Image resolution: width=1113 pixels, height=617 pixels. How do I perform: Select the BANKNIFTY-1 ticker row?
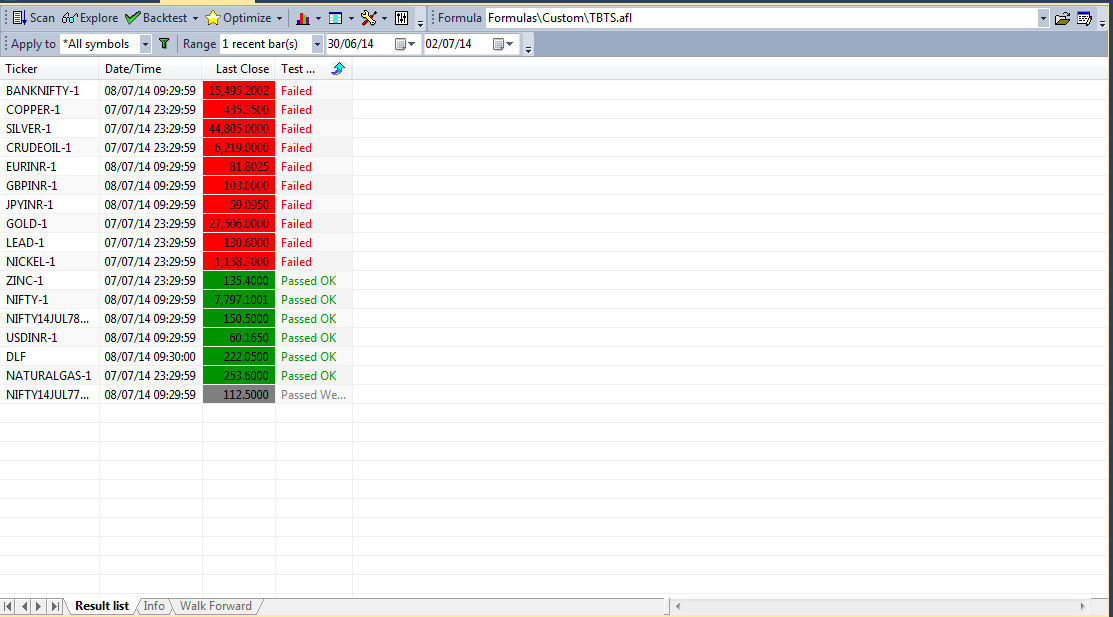pos(43,91)
